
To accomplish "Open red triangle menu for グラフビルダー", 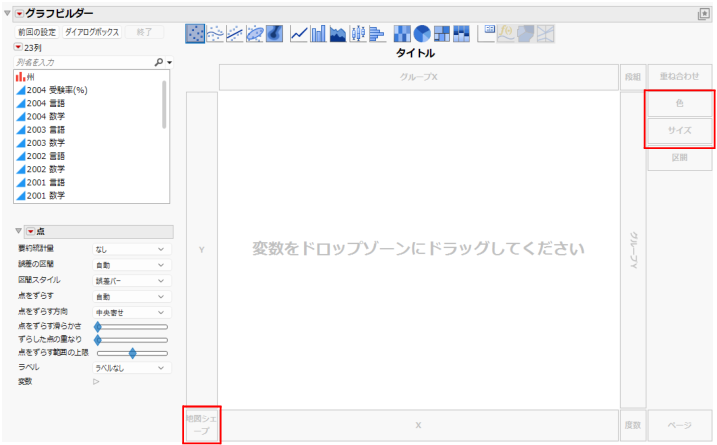I will pyautogui.click(x=19, y=14).
